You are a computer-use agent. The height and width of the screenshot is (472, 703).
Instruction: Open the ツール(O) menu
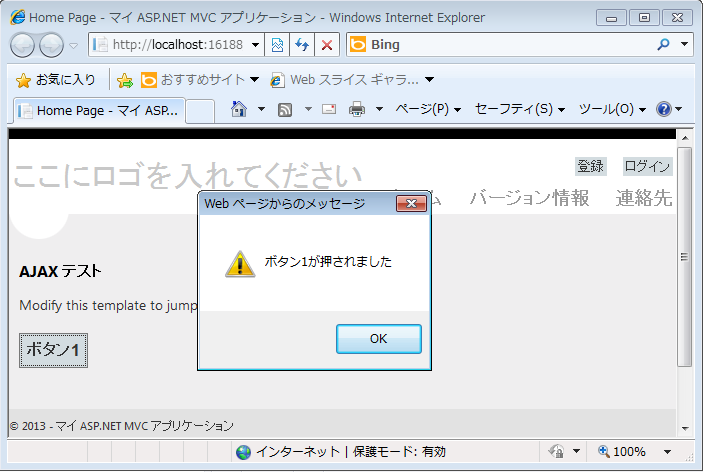point(612,109)
